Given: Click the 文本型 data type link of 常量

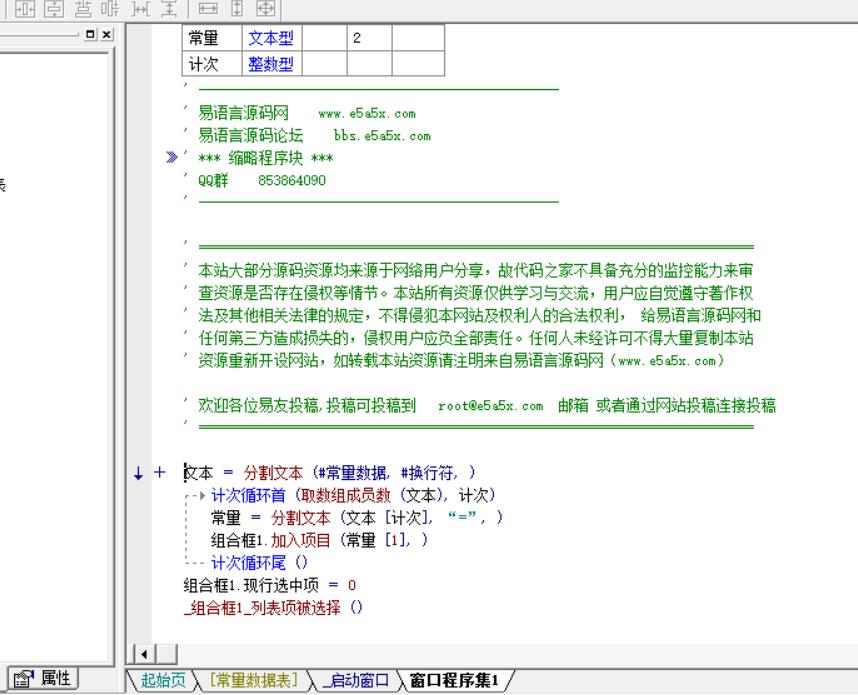Looking at the screenshot, I should click(264, 40).
